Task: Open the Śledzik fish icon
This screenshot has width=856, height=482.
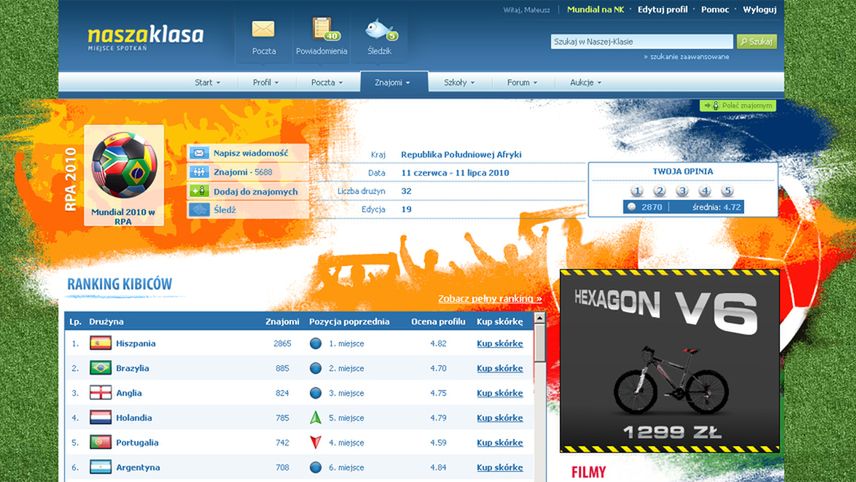Action: (381, 29)
